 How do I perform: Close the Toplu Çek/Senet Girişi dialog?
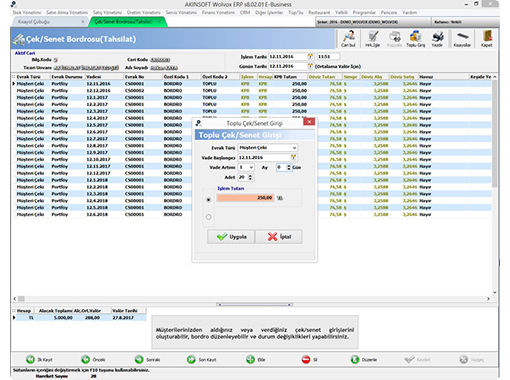[309, 122]
